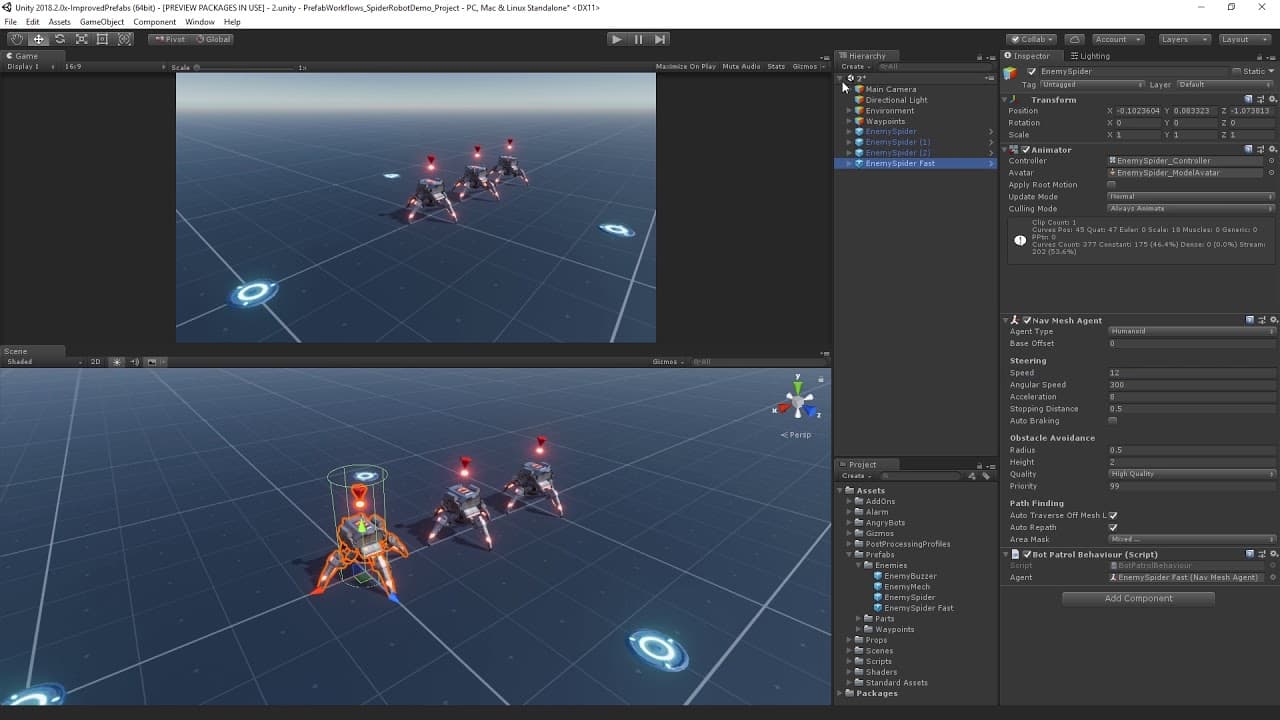
Task: Click the Collab button
Action: click(x=1031, y=39)
